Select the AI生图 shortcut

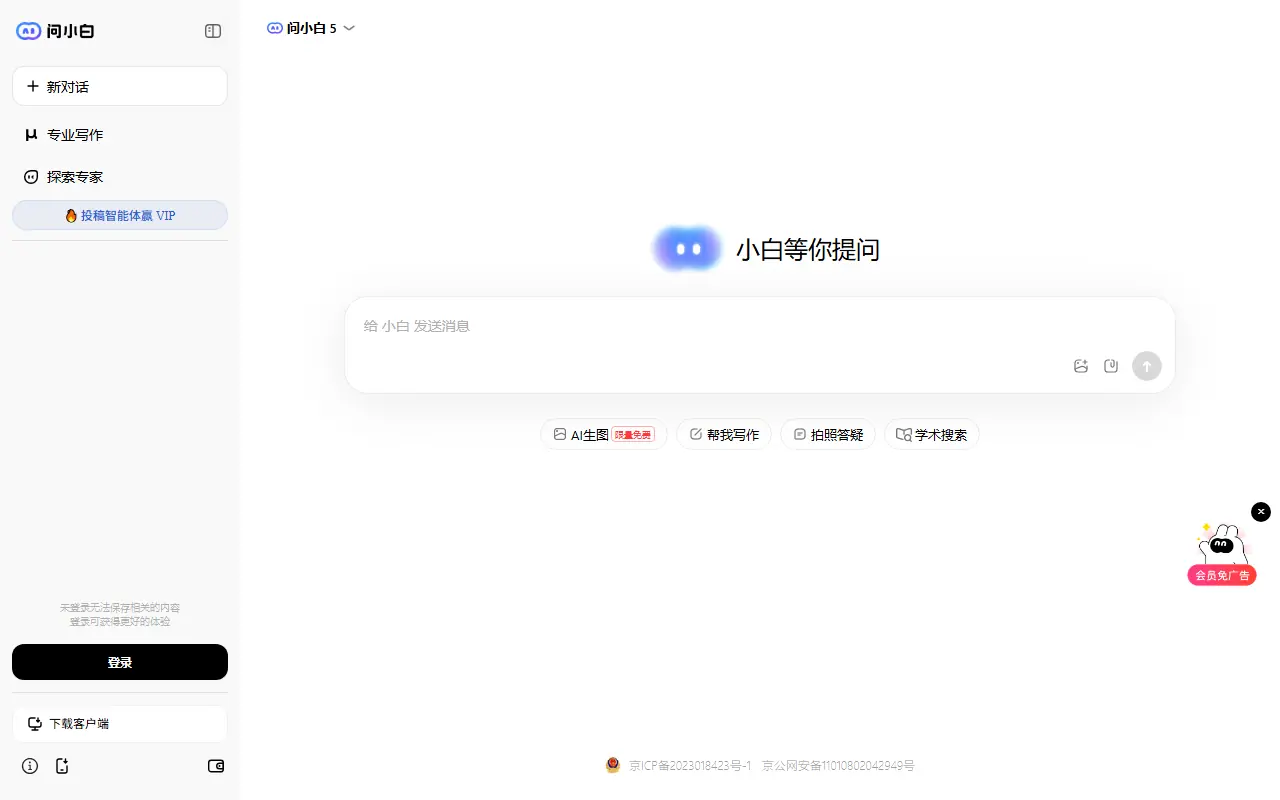pos(603,434)
